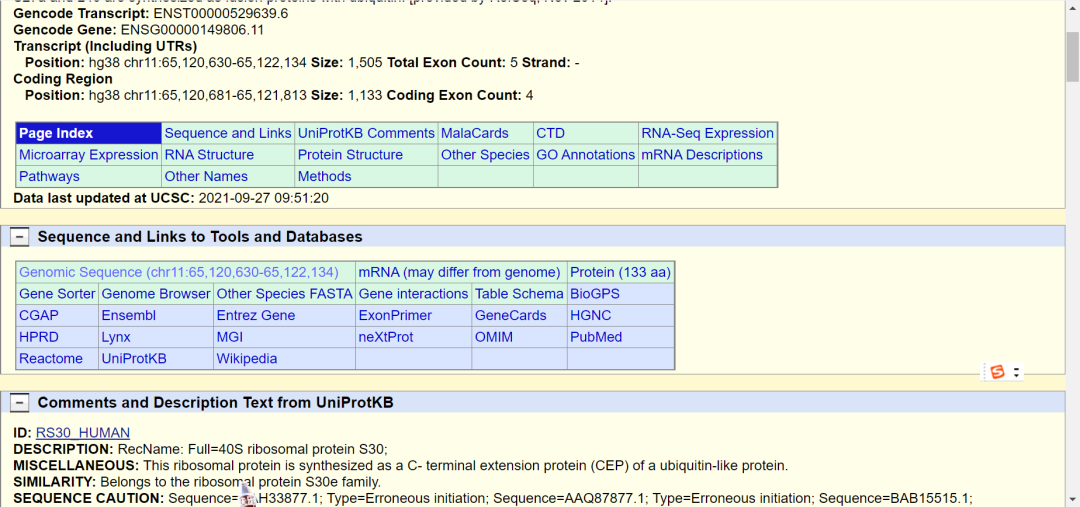The width and height of the screenshot is (1080, 507).
Task: Go to Methods section
Action: [x=324, y=176]
